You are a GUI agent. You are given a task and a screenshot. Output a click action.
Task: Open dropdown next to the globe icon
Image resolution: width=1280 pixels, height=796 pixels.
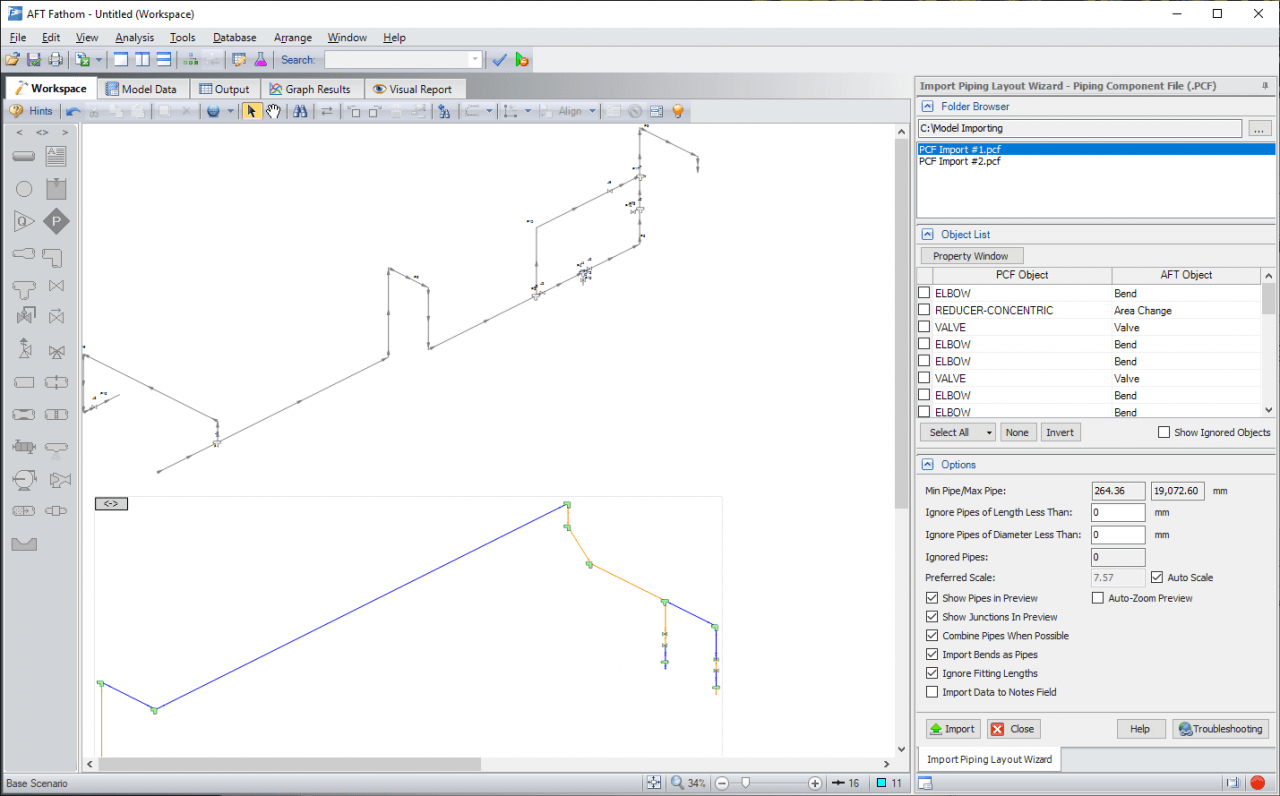[x=230, y=111]
